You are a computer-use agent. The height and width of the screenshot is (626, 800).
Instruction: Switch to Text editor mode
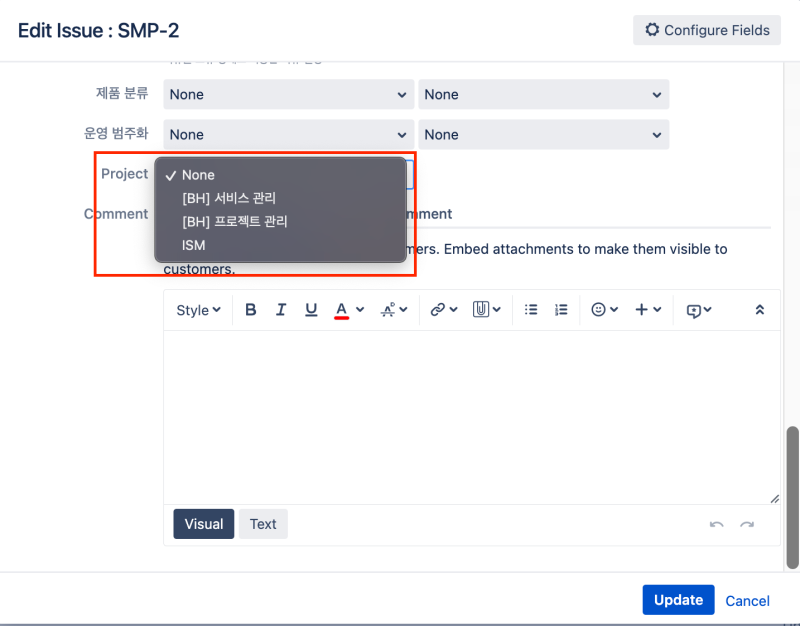coord(263,524)
